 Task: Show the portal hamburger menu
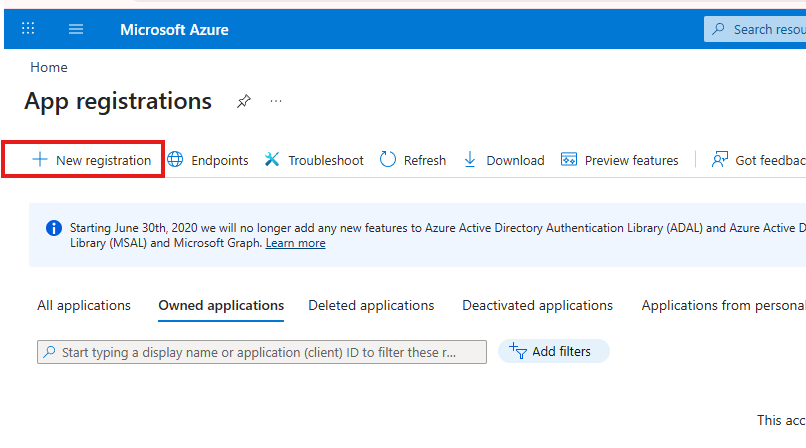coord(76,29)
